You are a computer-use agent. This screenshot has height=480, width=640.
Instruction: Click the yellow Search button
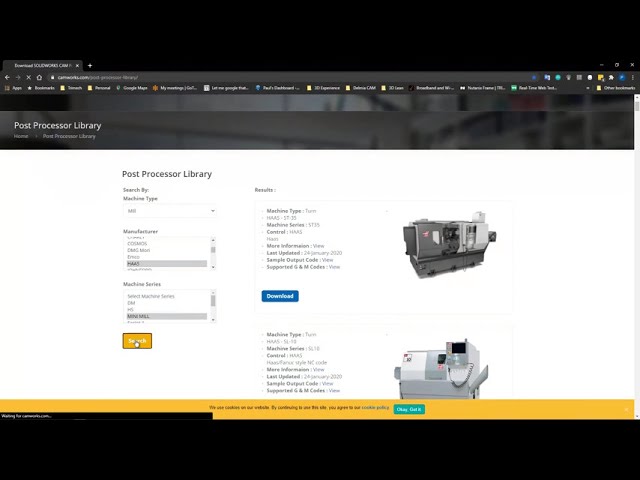[x=137, y=341]
